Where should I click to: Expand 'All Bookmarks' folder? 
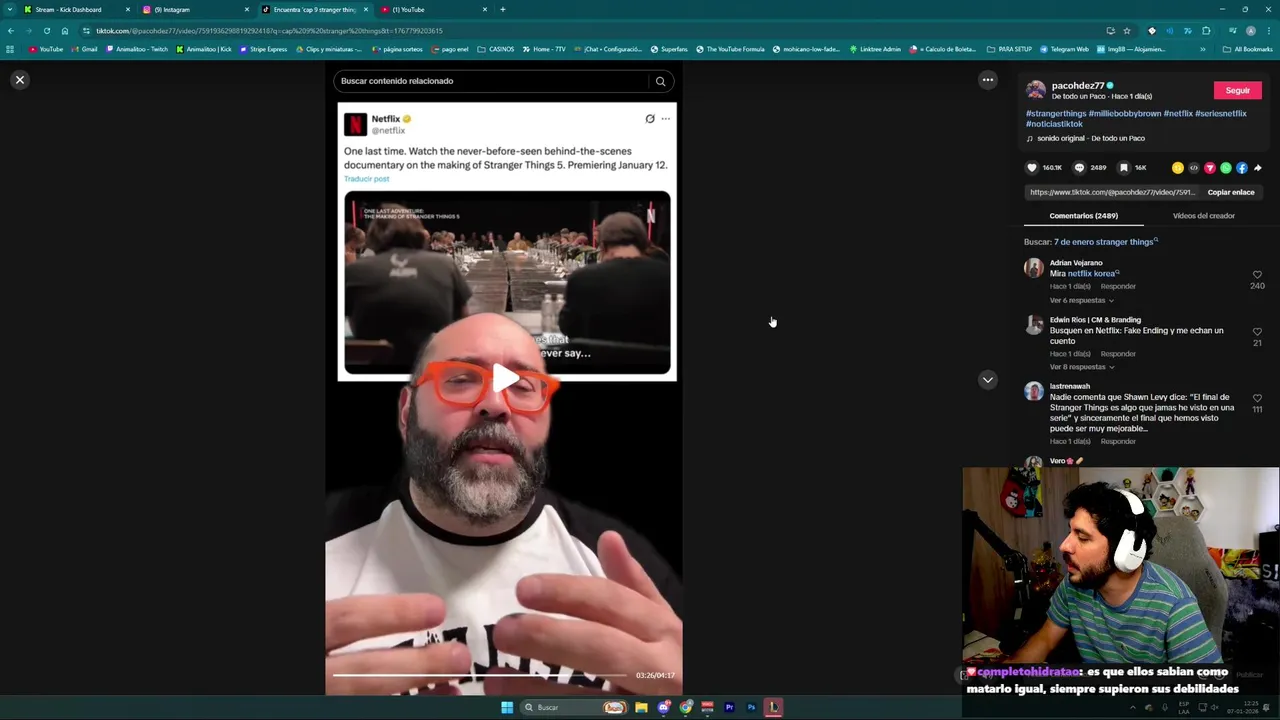click(1248, 49)
